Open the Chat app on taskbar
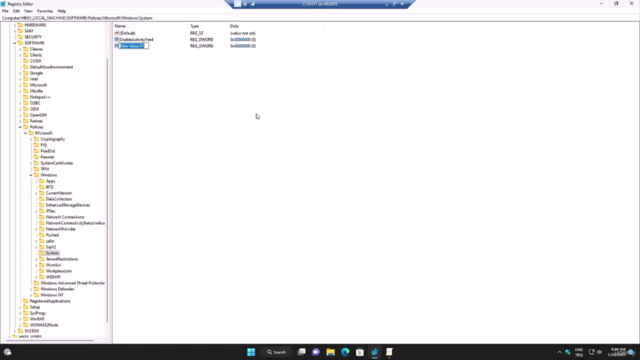Screen dimensions: 640x360 316,352
